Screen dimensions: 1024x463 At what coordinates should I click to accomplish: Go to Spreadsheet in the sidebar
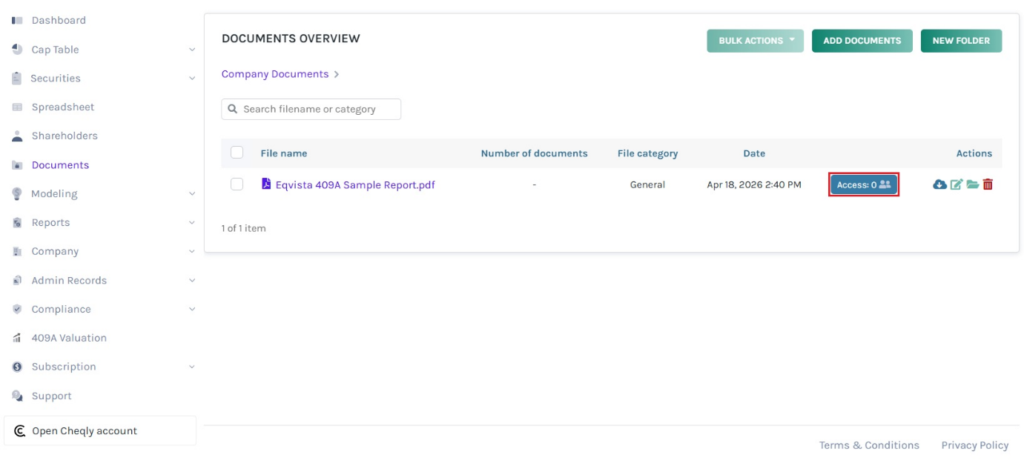click(x=62, y=107)
